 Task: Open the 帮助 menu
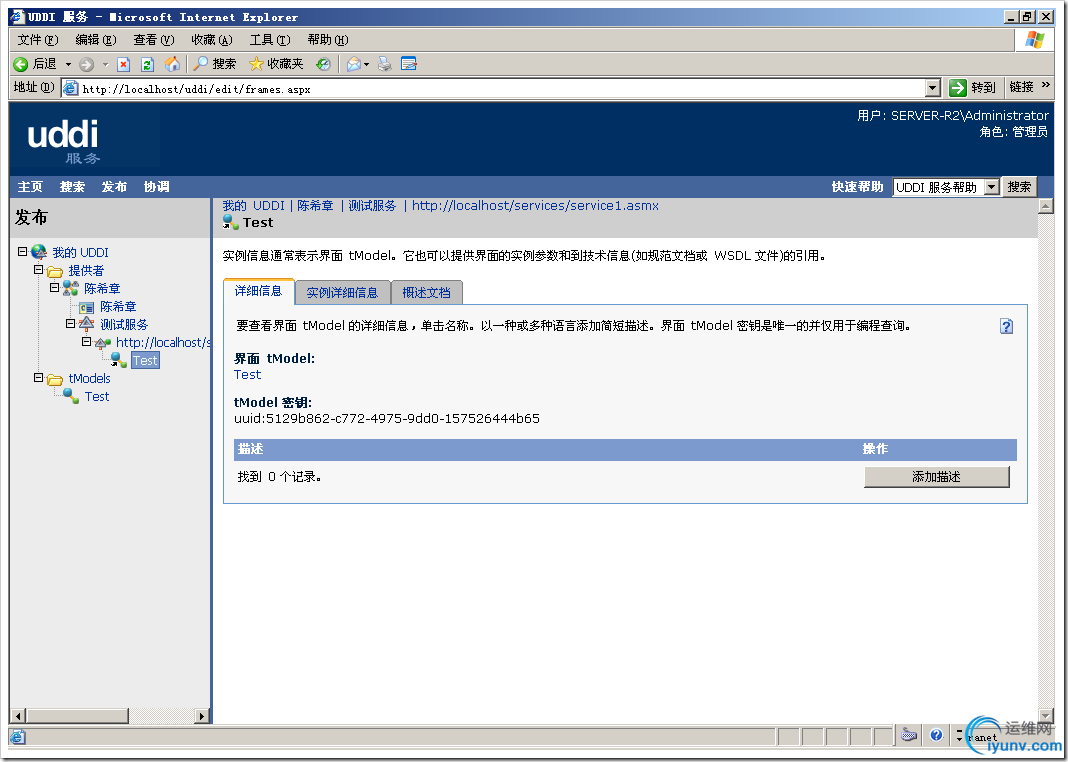328,40
